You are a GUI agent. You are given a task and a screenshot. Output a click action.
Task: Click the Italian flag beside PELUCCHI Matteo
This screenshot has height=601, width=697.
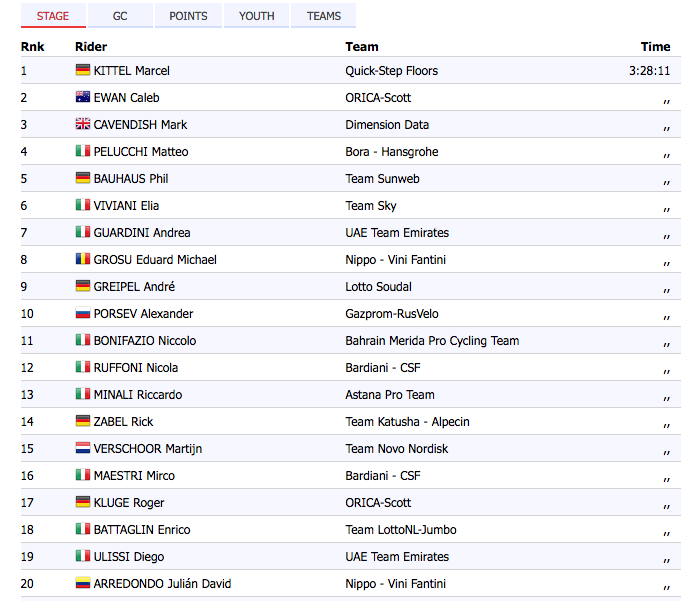click(83, 152)
